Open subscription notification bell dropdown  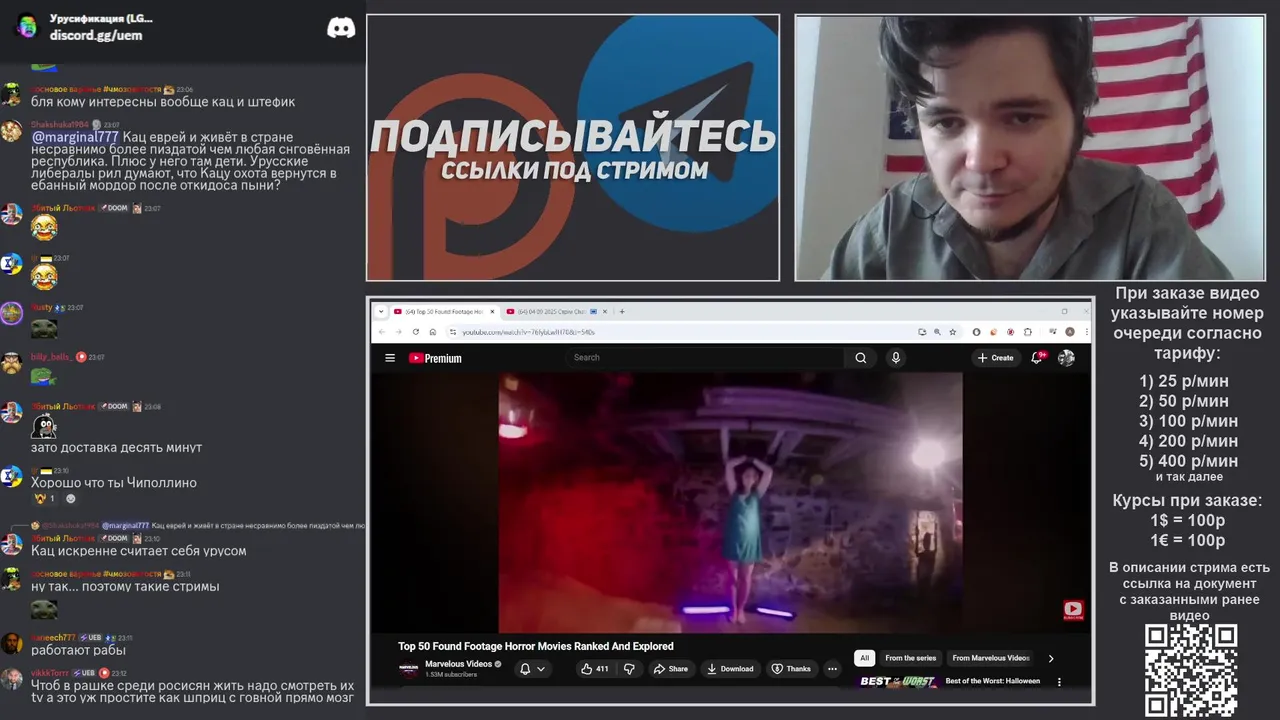coord(532,669)
